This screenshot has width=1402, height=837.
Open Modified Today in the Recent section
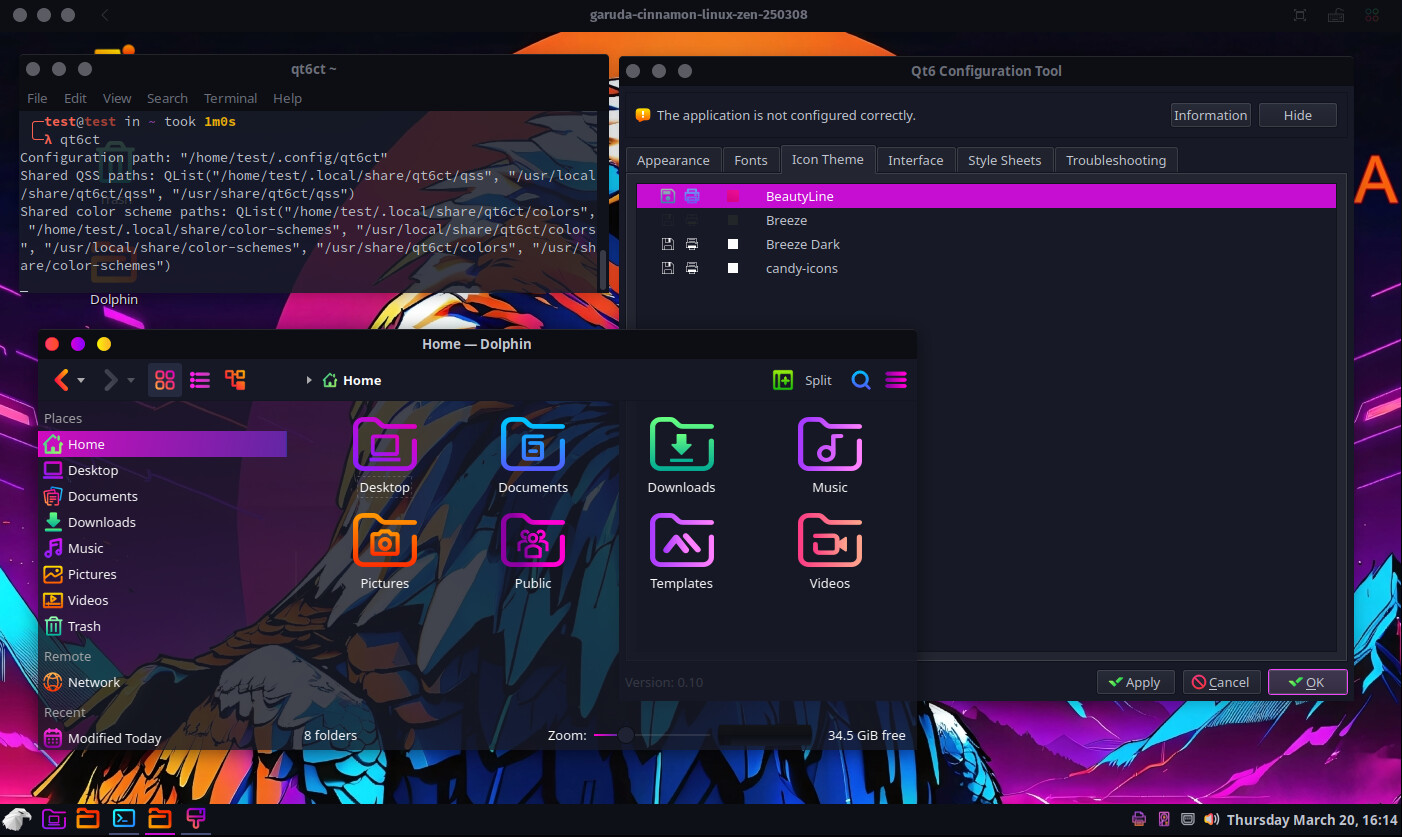162,738
